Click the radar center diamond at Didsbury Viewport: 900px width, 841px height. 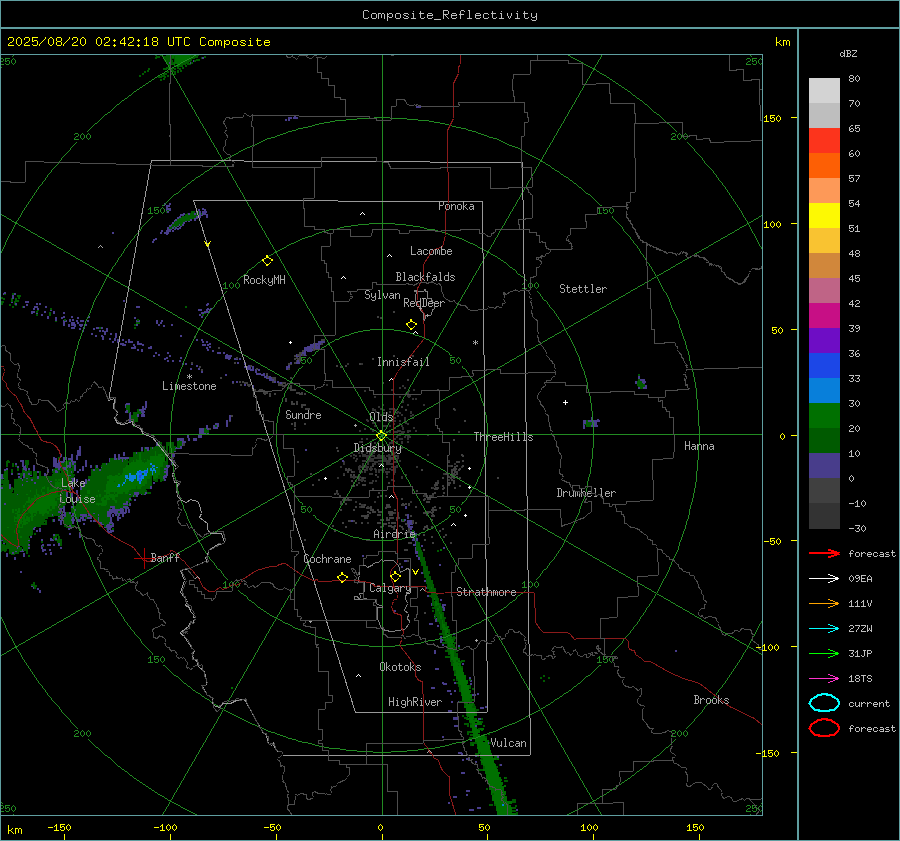[x=381, y=435]
